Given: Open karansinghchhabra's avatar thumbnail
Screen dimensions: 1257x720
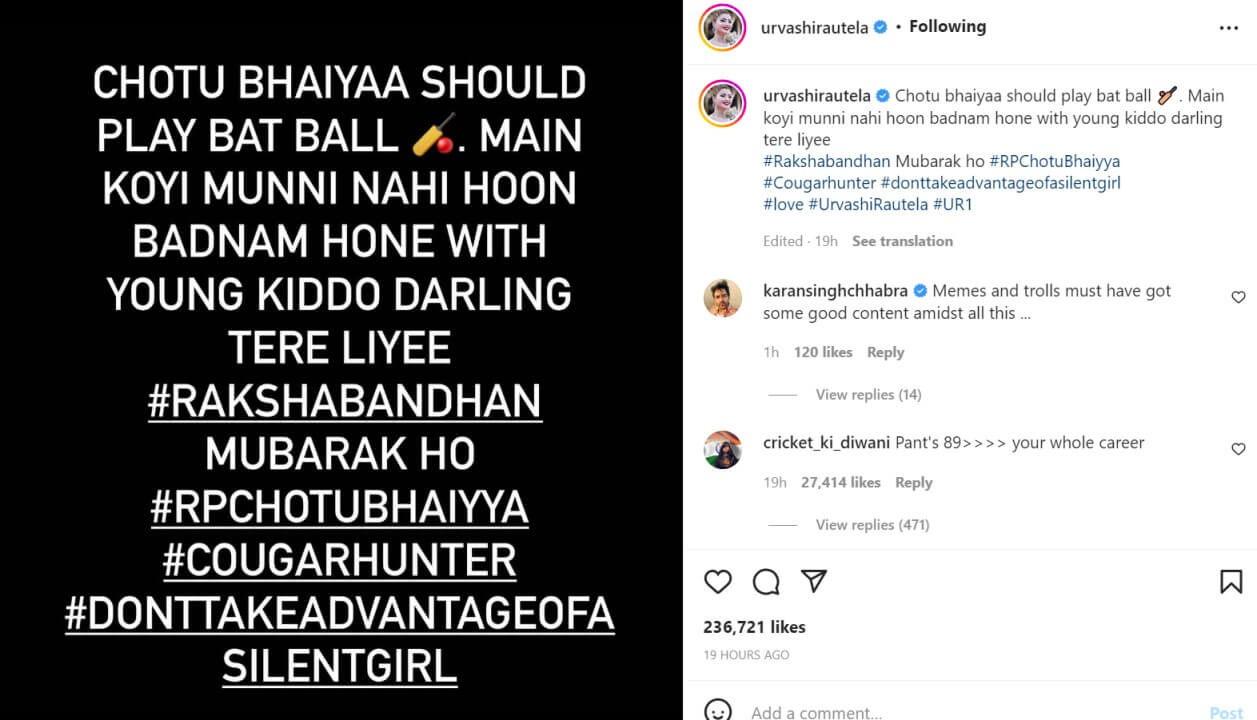Looking at the screenshot, I should click(x=722, y=298).
